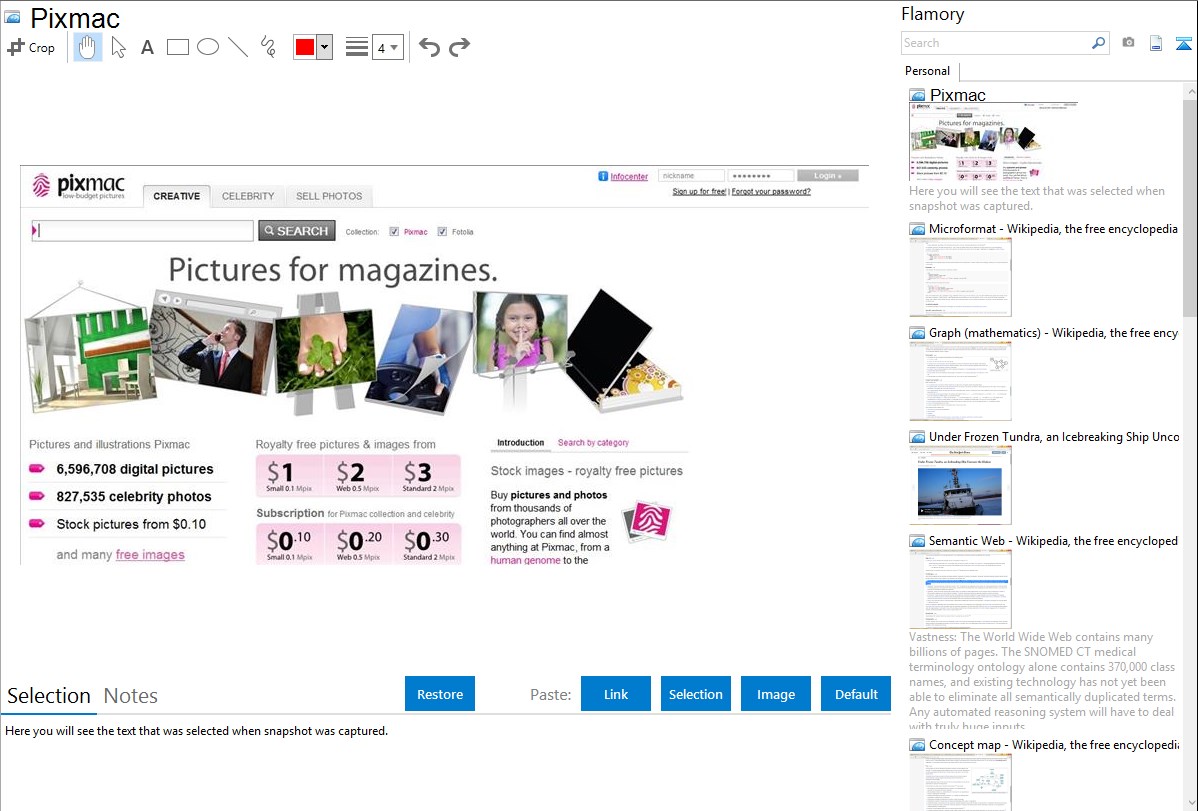Click the Introduction tab
Image resolution: width=1198 pixels, height=811 pixels.
click(521, 443)
